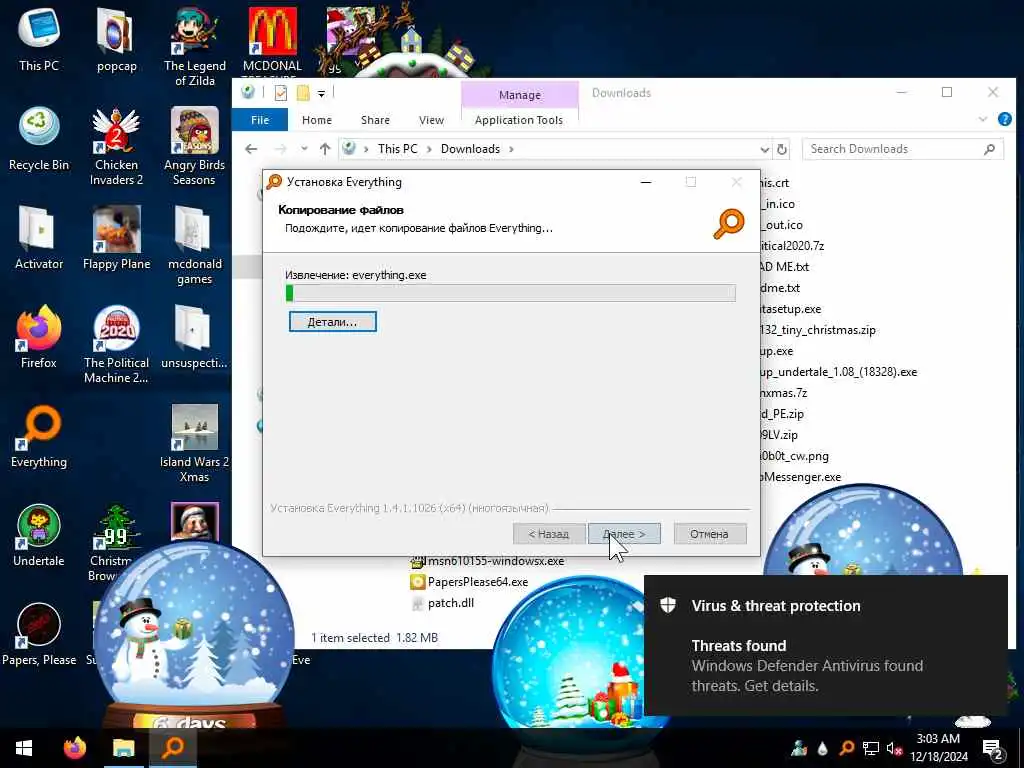
Task: Click the Детали... button in the installer
Action: 332,322
